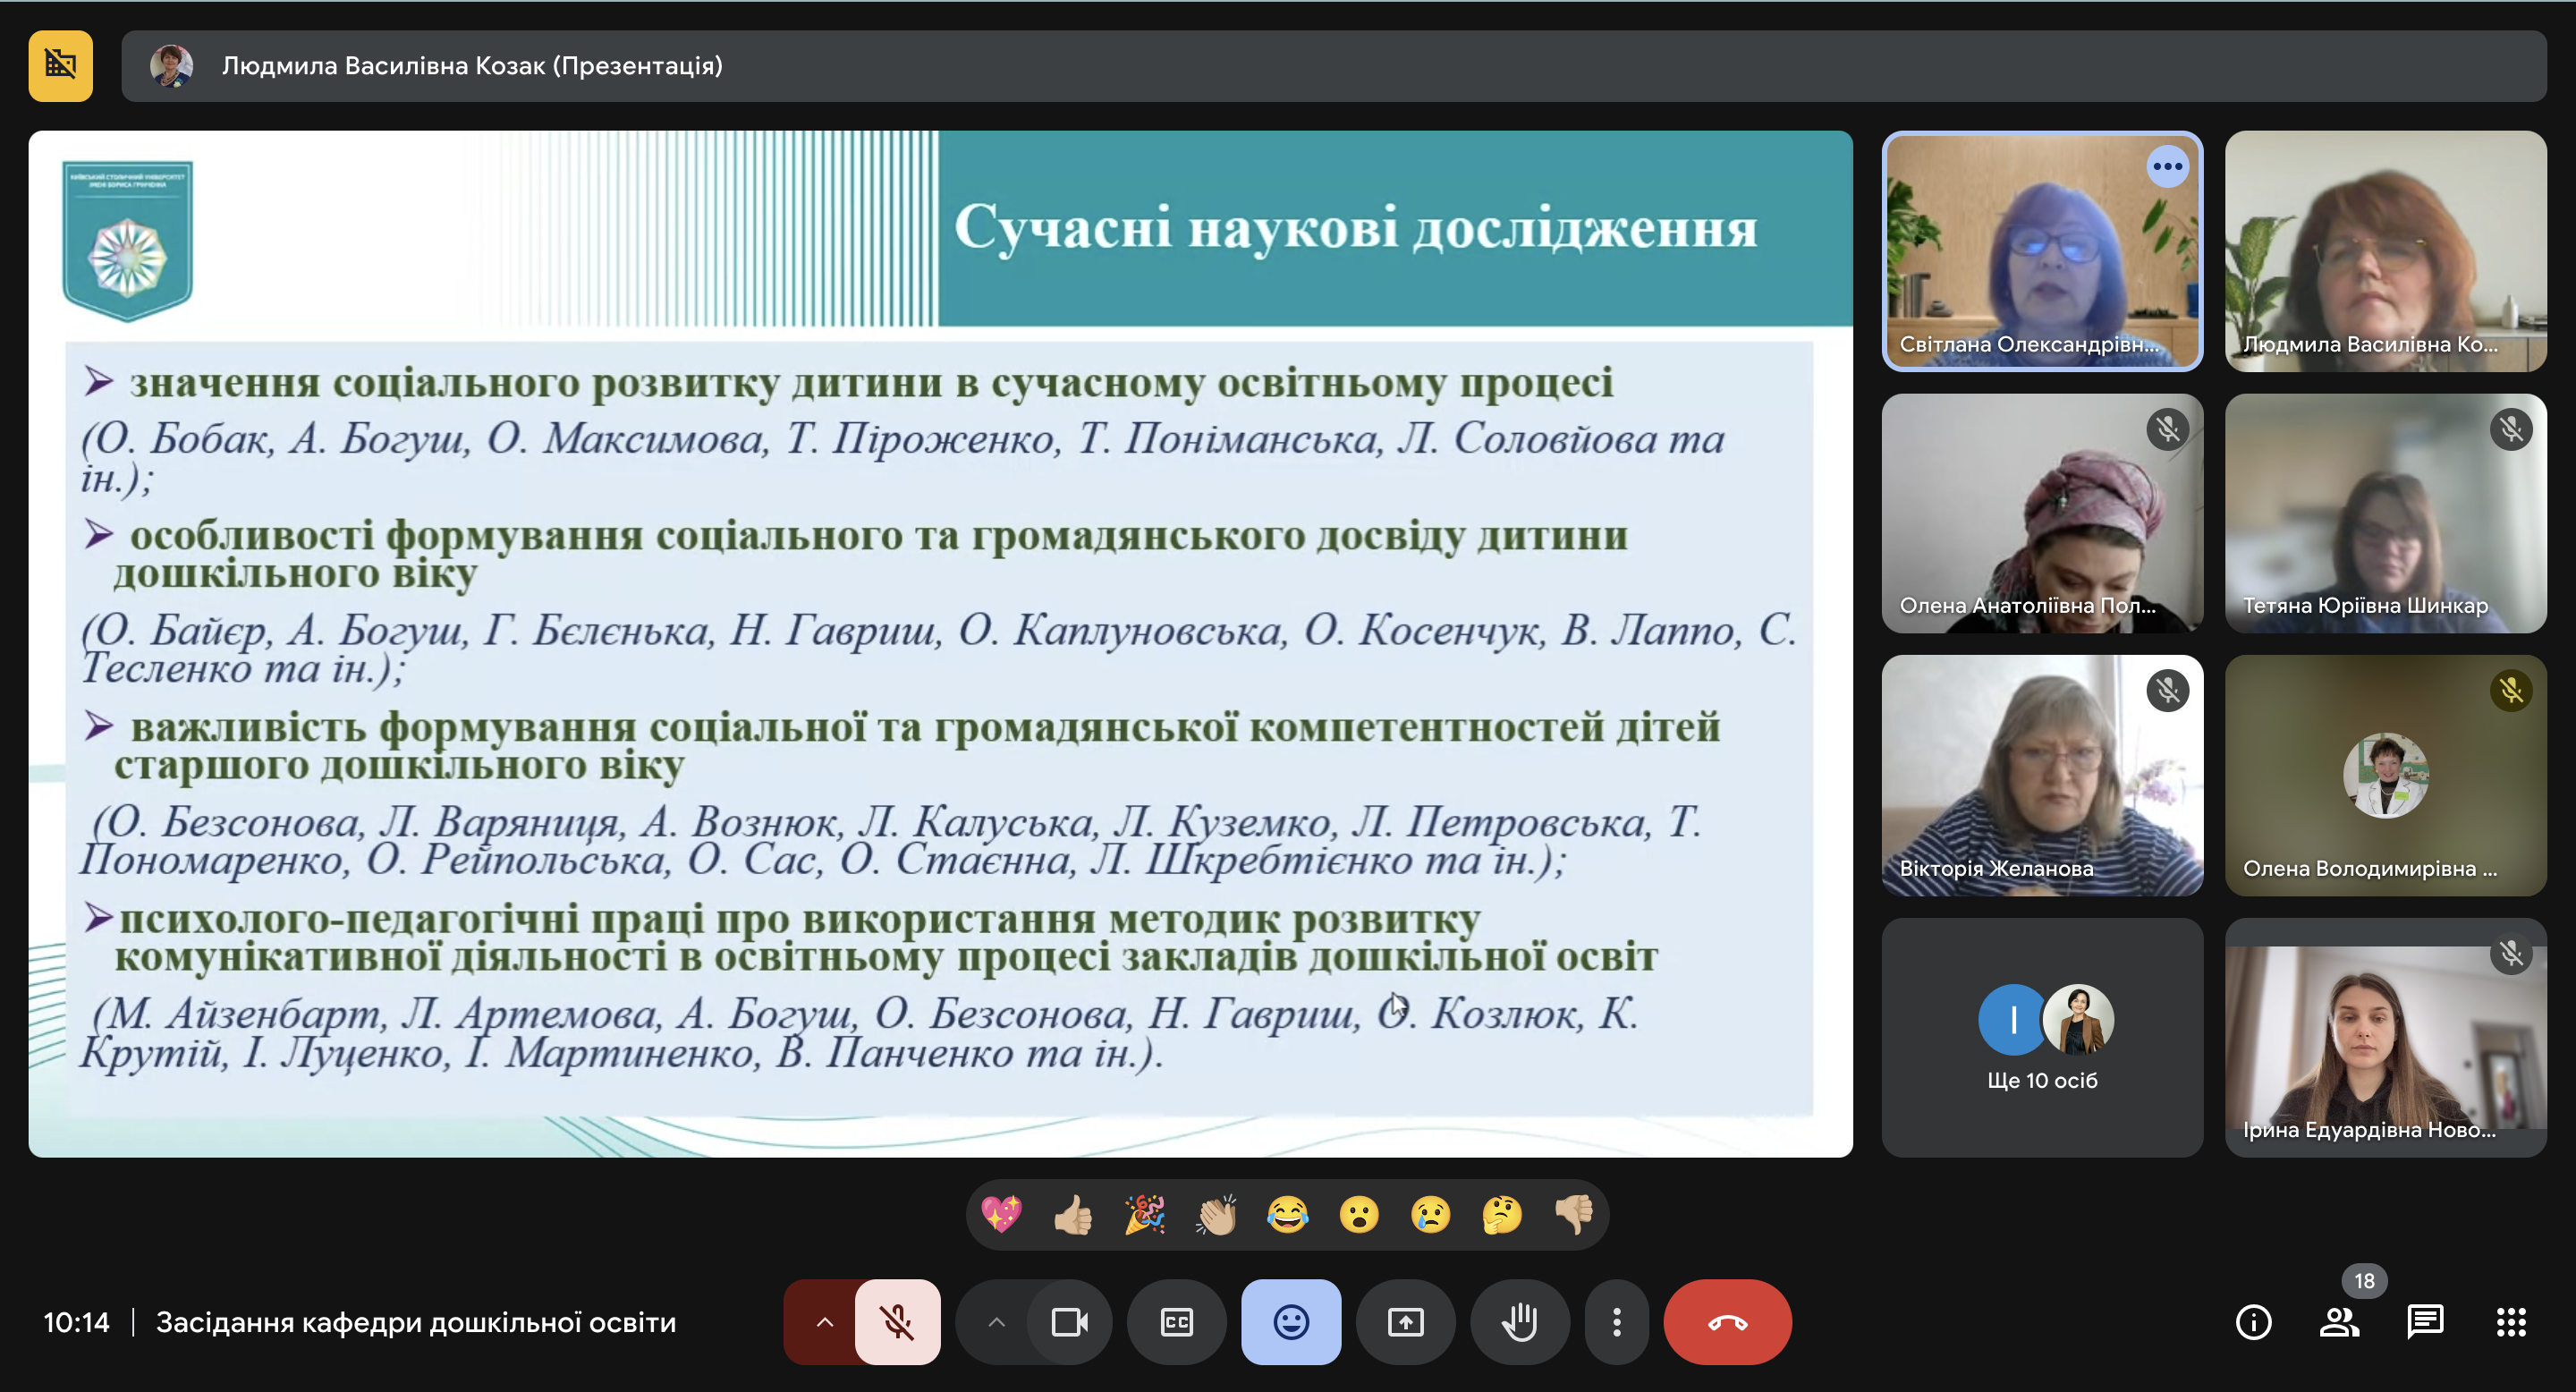This screenshot has width=2576, height=1392.
Task: Open the in-call chat panel
Action: (x=2425, y=1322)
